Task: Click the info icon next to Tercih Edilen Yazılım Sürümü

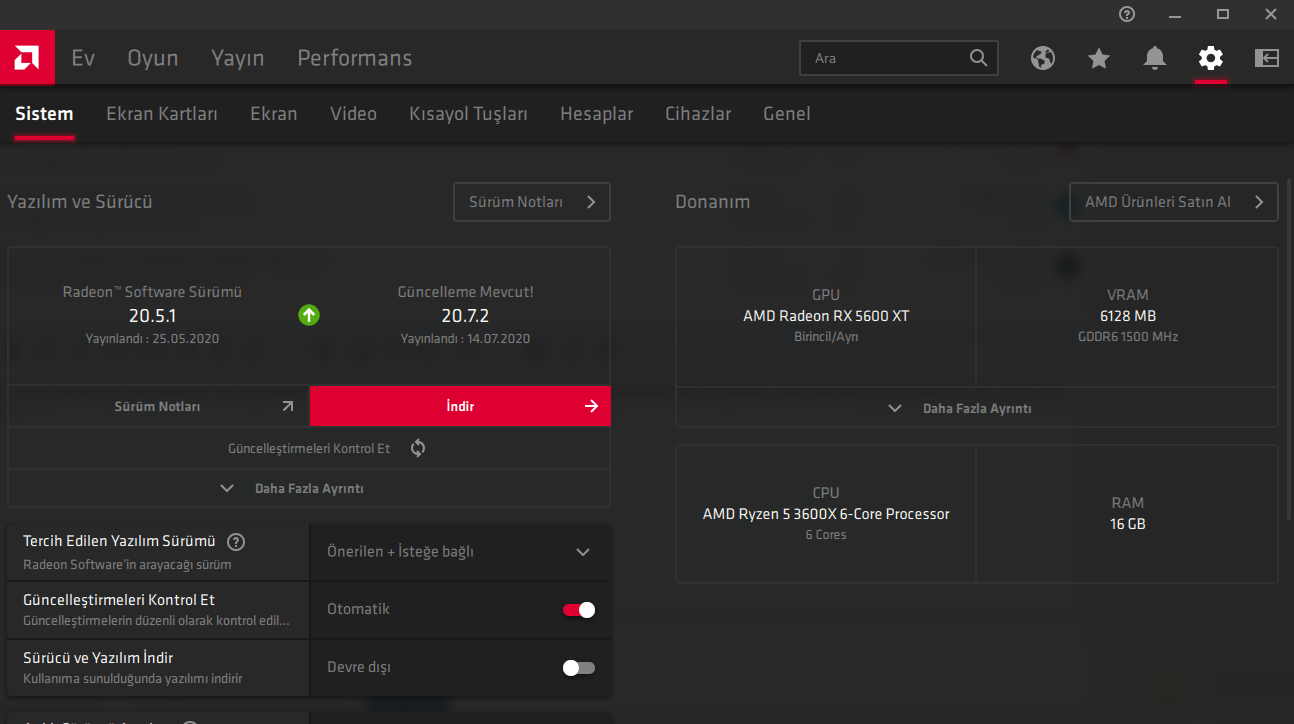Action: point(236,542)
